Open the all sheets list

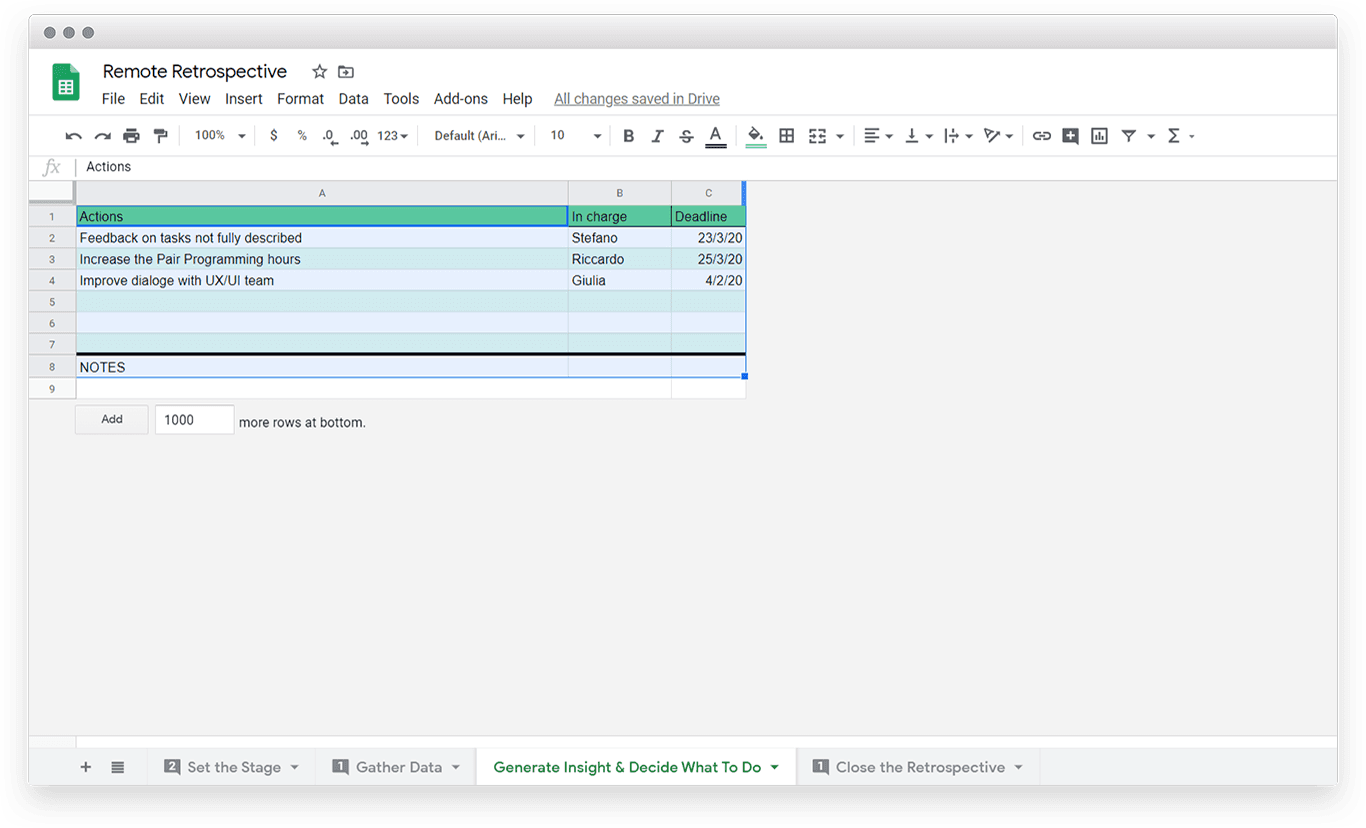(118, 767)
